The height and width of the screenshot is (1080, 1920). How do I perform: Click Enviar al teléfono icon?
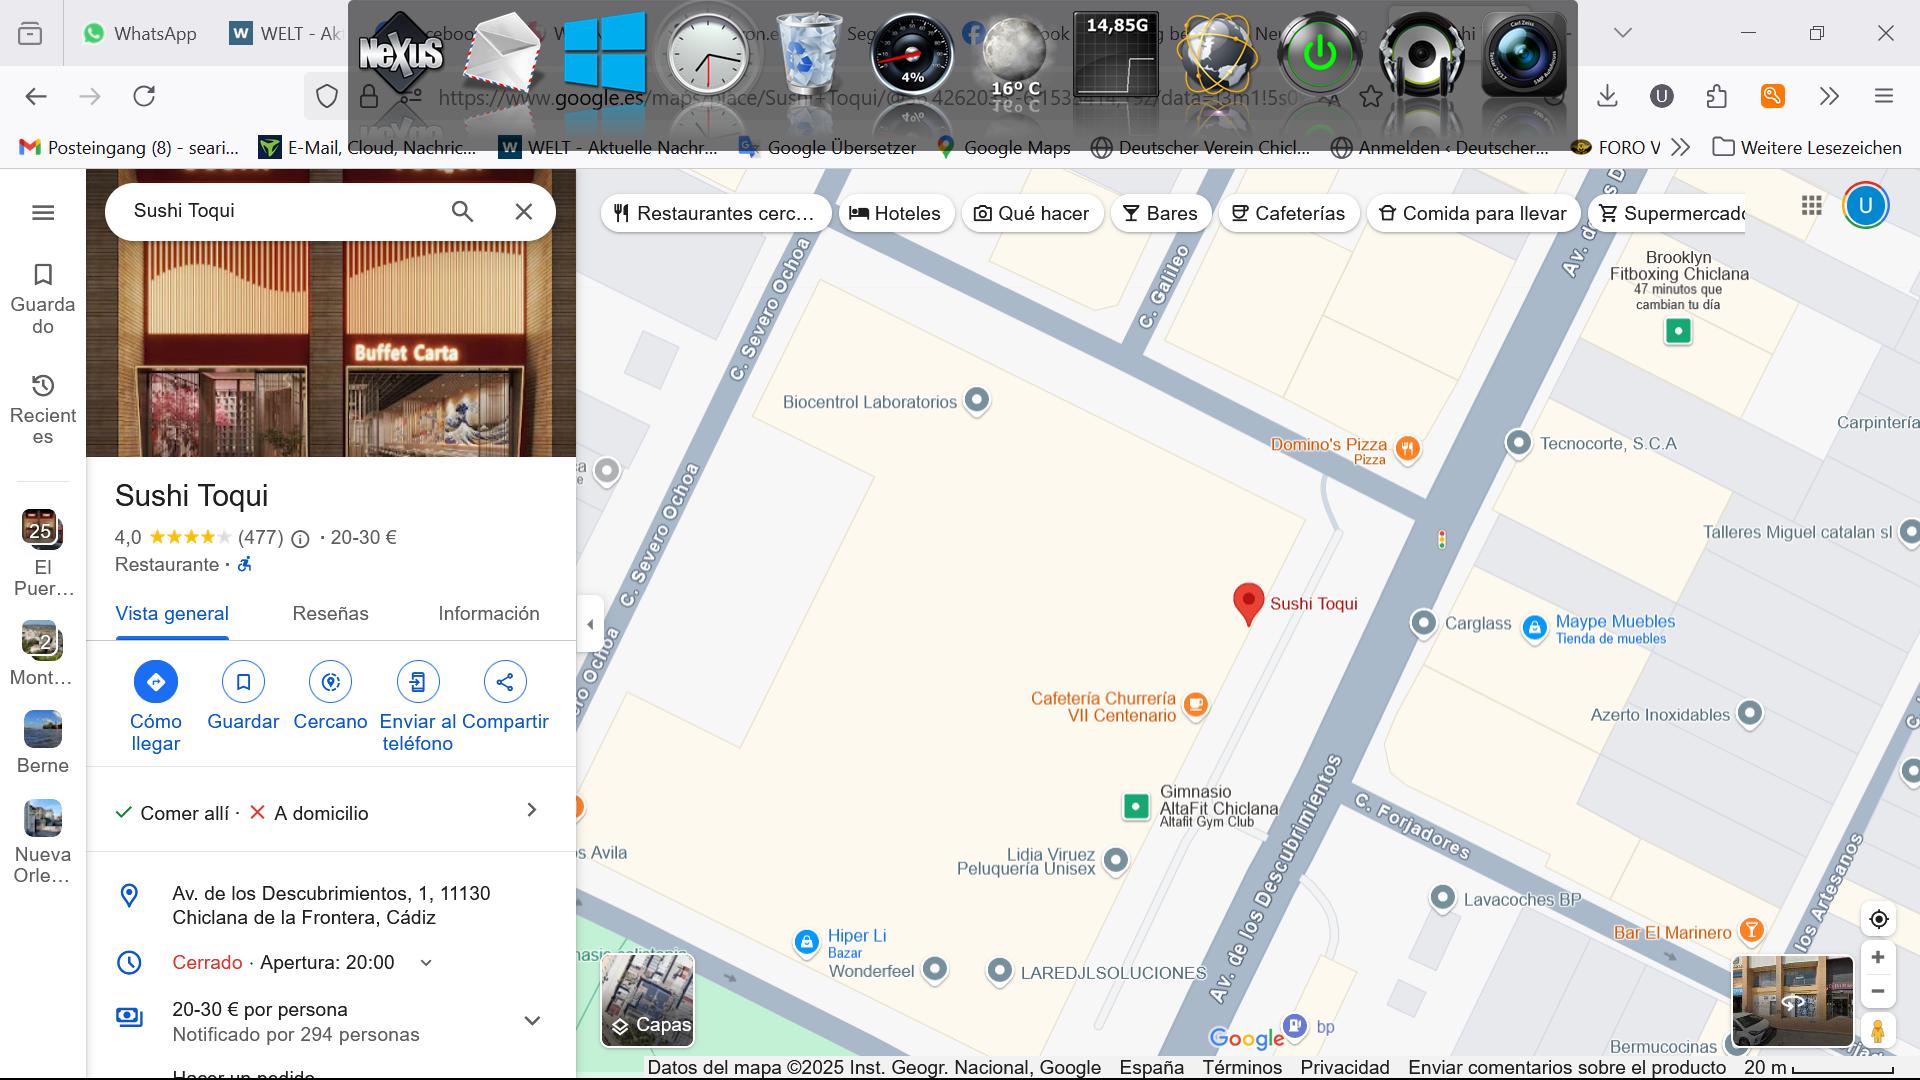click(x=417, y=682)
